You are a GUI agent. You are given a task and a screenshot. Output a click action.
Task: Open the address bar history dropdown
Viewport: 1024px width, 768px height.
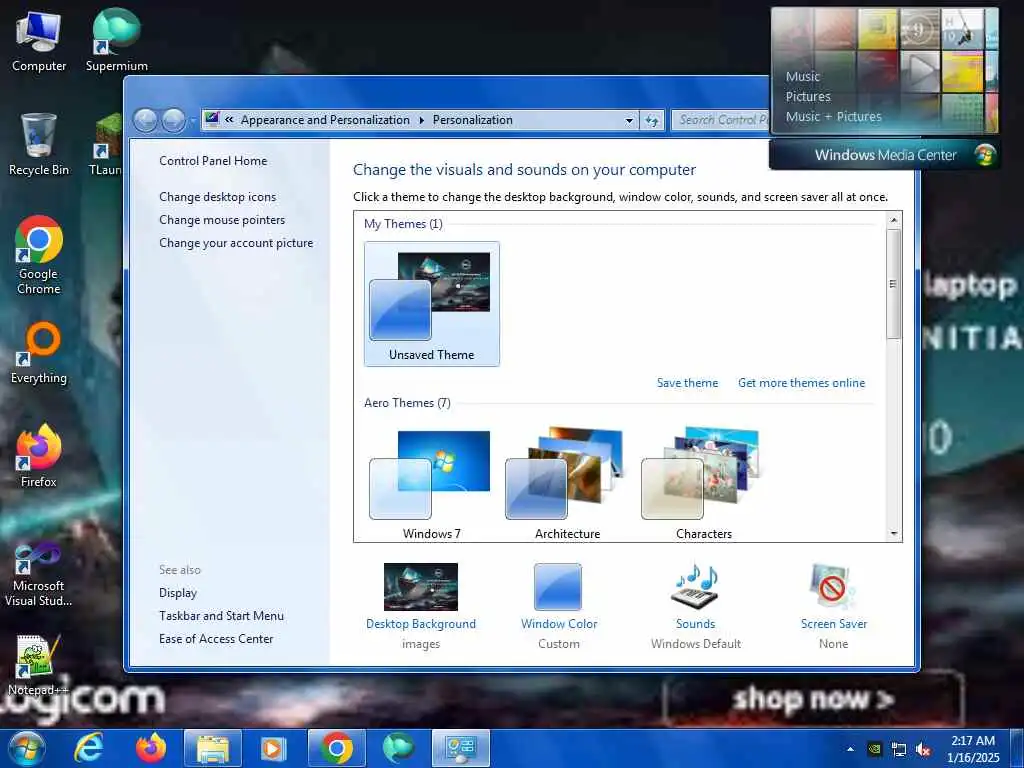click(x=629, y=120)
